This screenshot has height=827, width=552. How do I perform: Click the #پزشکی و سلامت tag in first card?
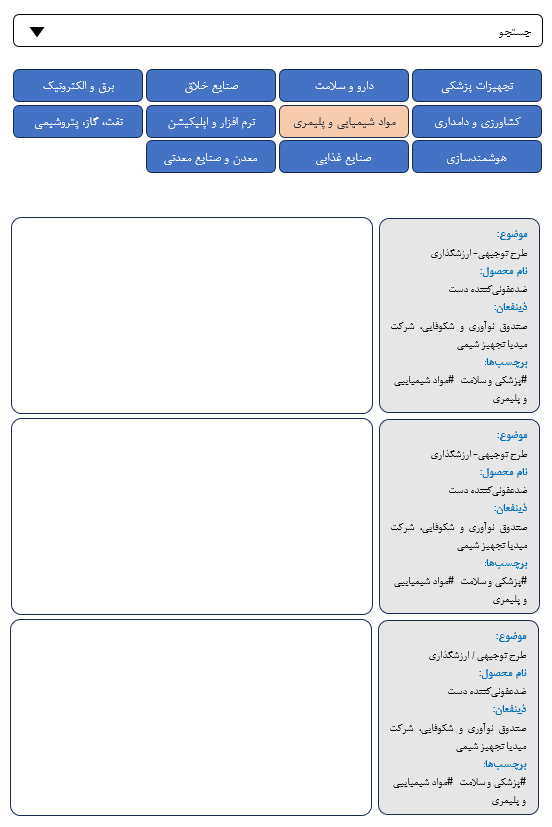pyautogui.click(x=494, y=380)
